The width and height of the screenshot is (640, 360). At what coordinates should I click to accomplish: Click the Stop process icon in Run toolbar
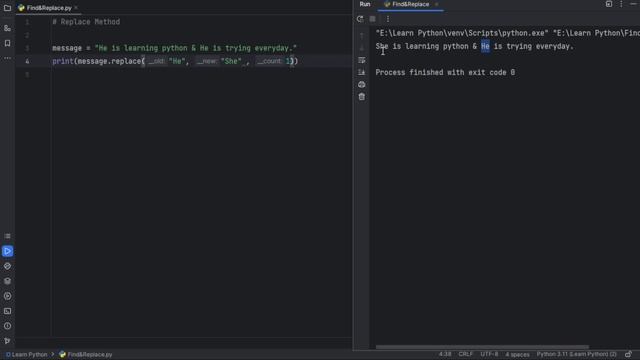click(373, 19)
